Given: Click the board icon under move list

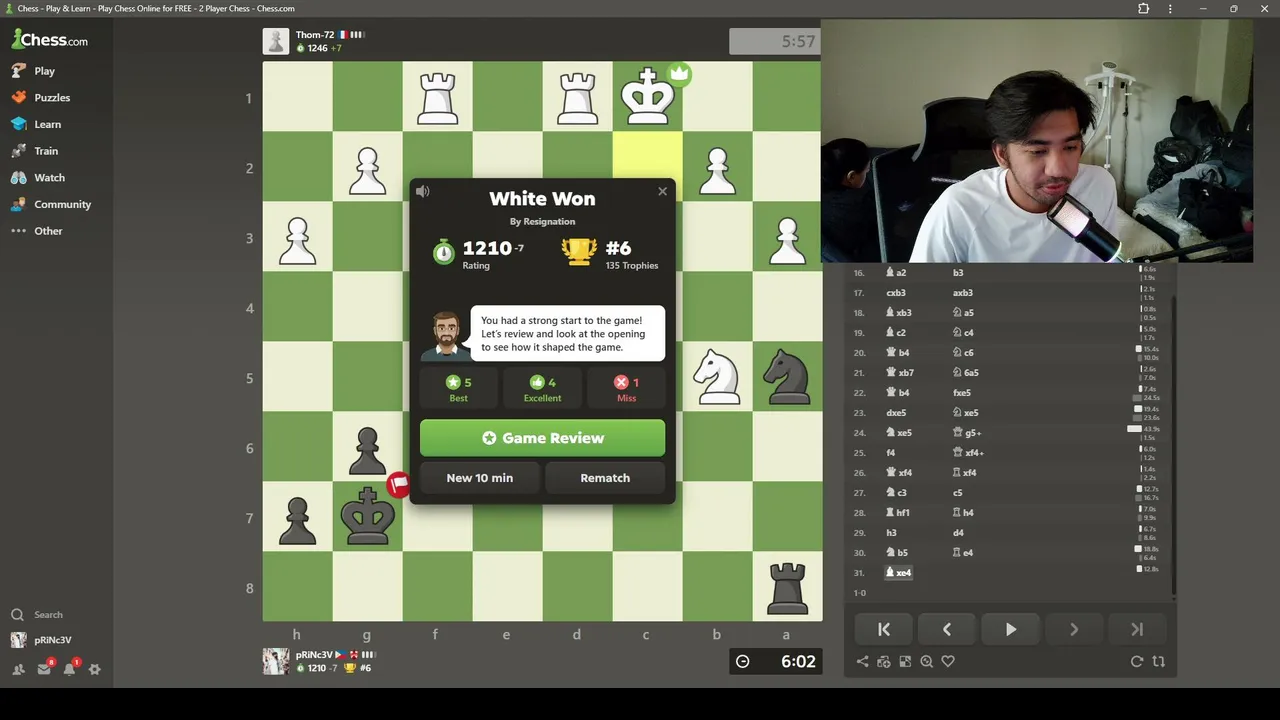Looking at the screenshot, I should 905,661.
